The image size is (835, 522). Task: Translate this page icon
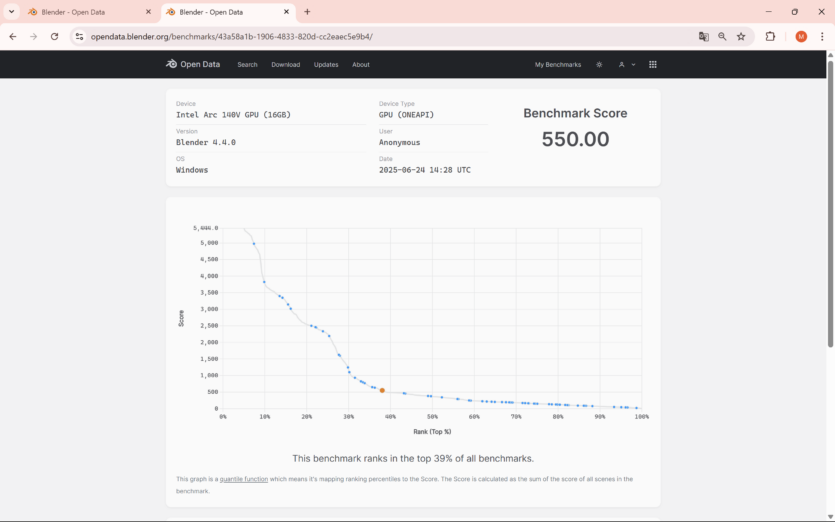click(x=703, y=37)
